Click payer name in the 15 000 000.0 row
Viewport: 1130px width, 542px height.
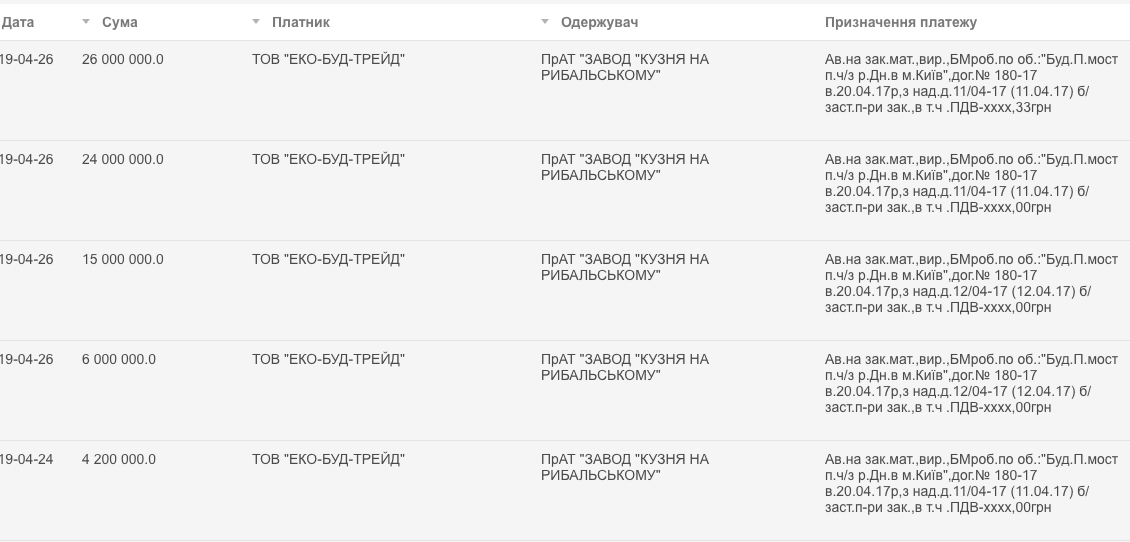329,259
